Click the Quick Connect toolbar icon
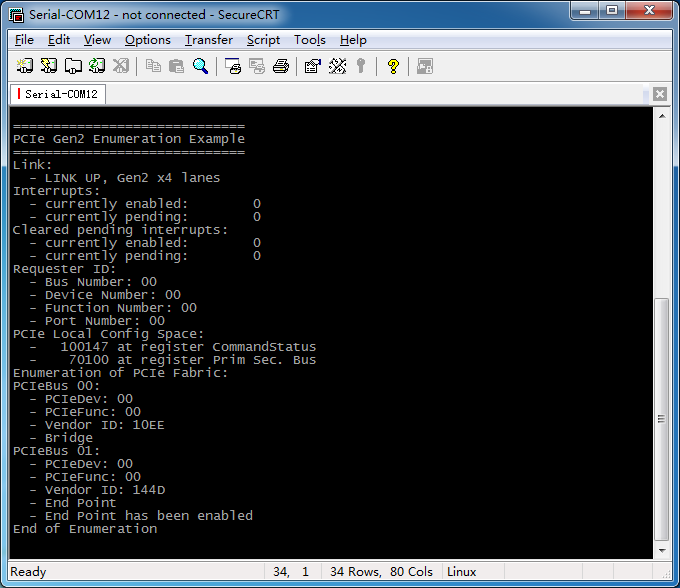Screen dimensions: 680x588 [x=49, y=66]
